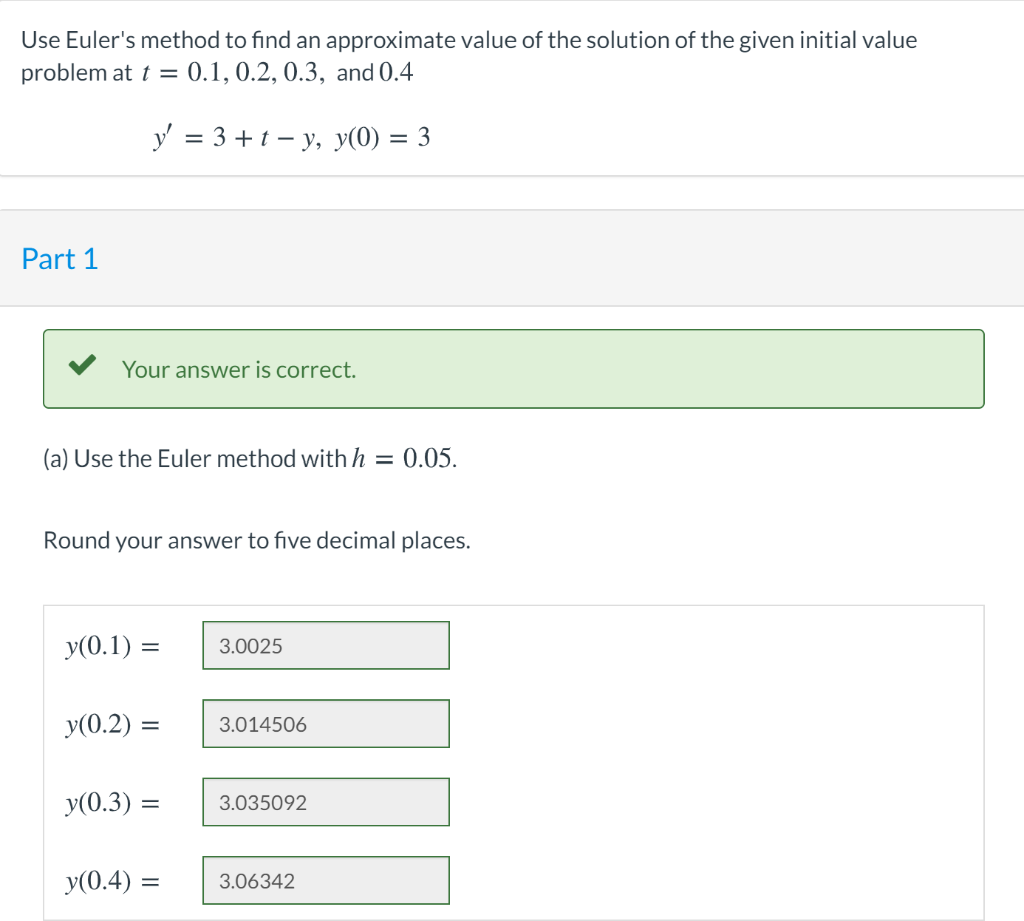Select the y(0.4) answer field
Screen dimensions: 1024x921
pyautogui.click(x=326, y=881)
